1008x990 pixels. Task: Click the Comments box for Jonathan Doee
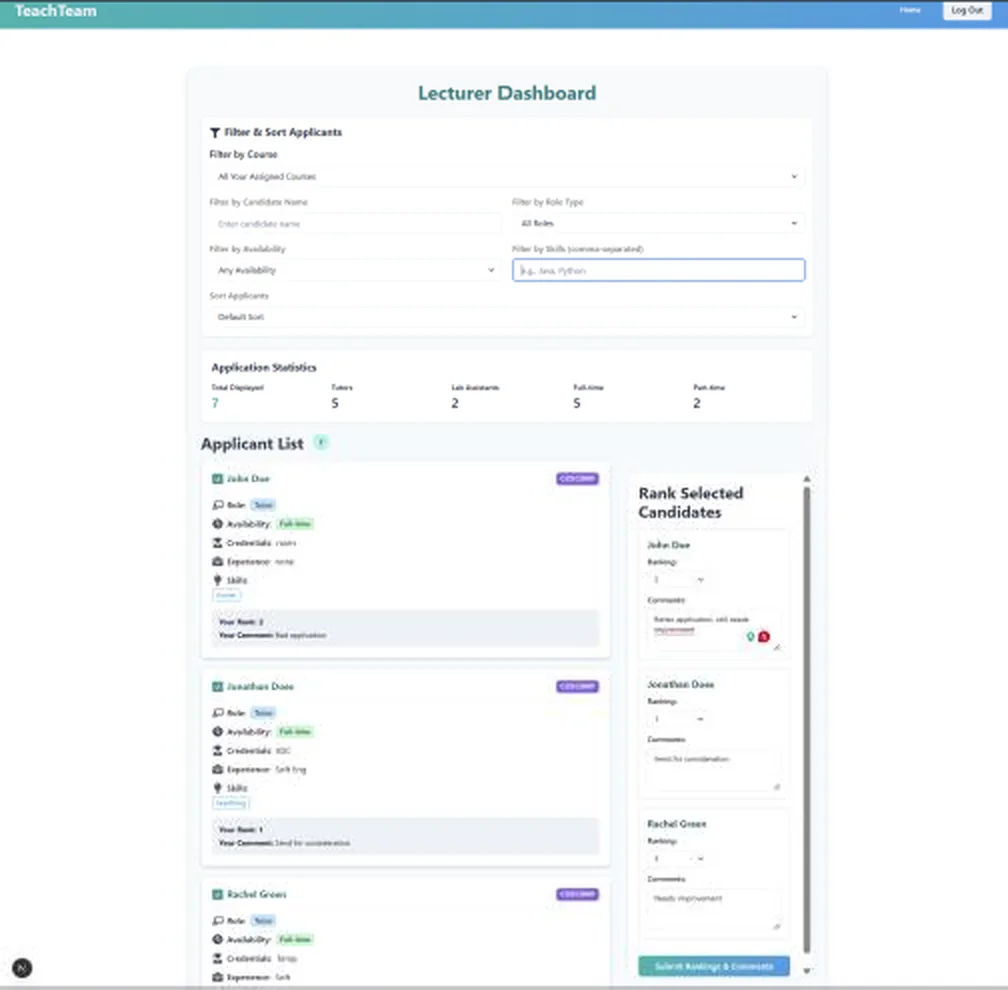tap(714, 770)
